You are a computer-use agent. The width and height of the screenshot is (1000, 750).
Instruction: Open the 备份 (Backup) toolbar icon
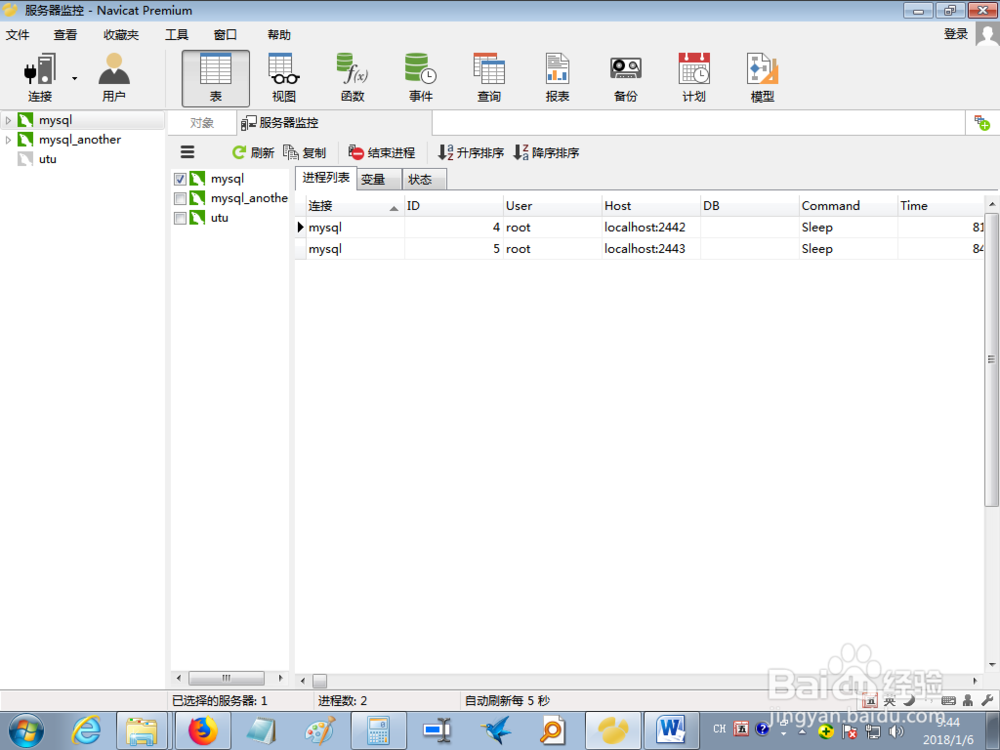(626, 78)
